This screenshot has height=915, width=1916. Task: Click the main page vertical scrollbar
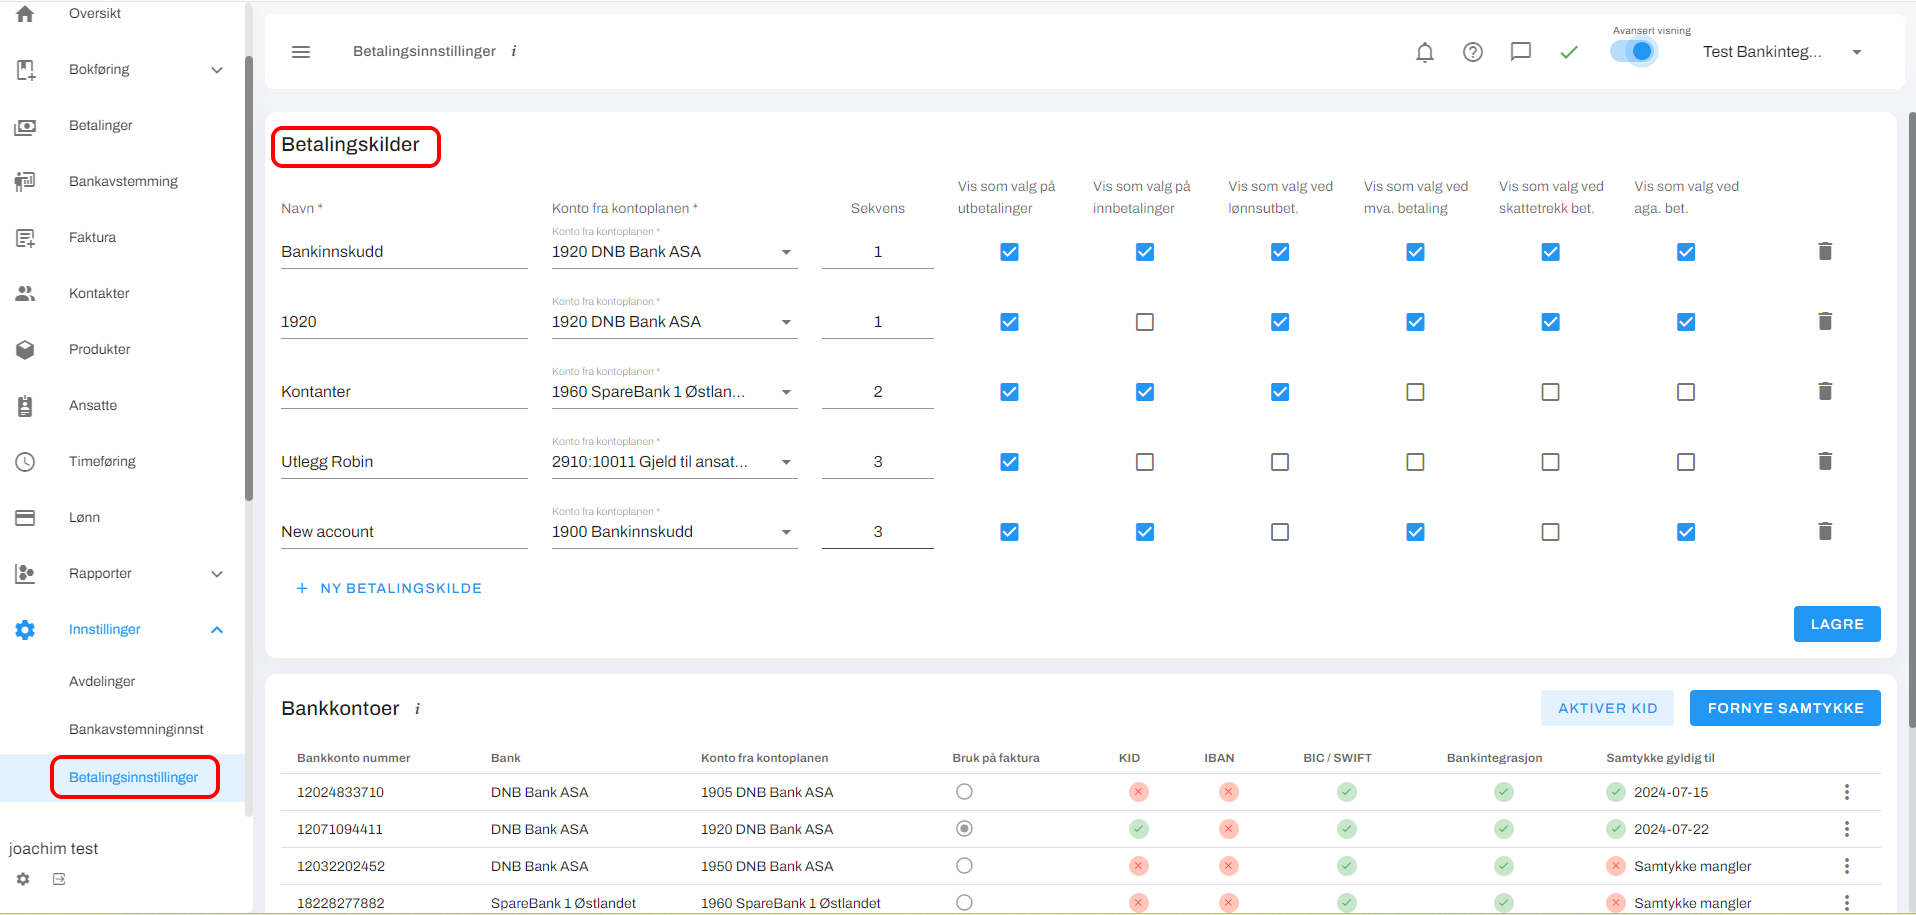coord(1912,420)
